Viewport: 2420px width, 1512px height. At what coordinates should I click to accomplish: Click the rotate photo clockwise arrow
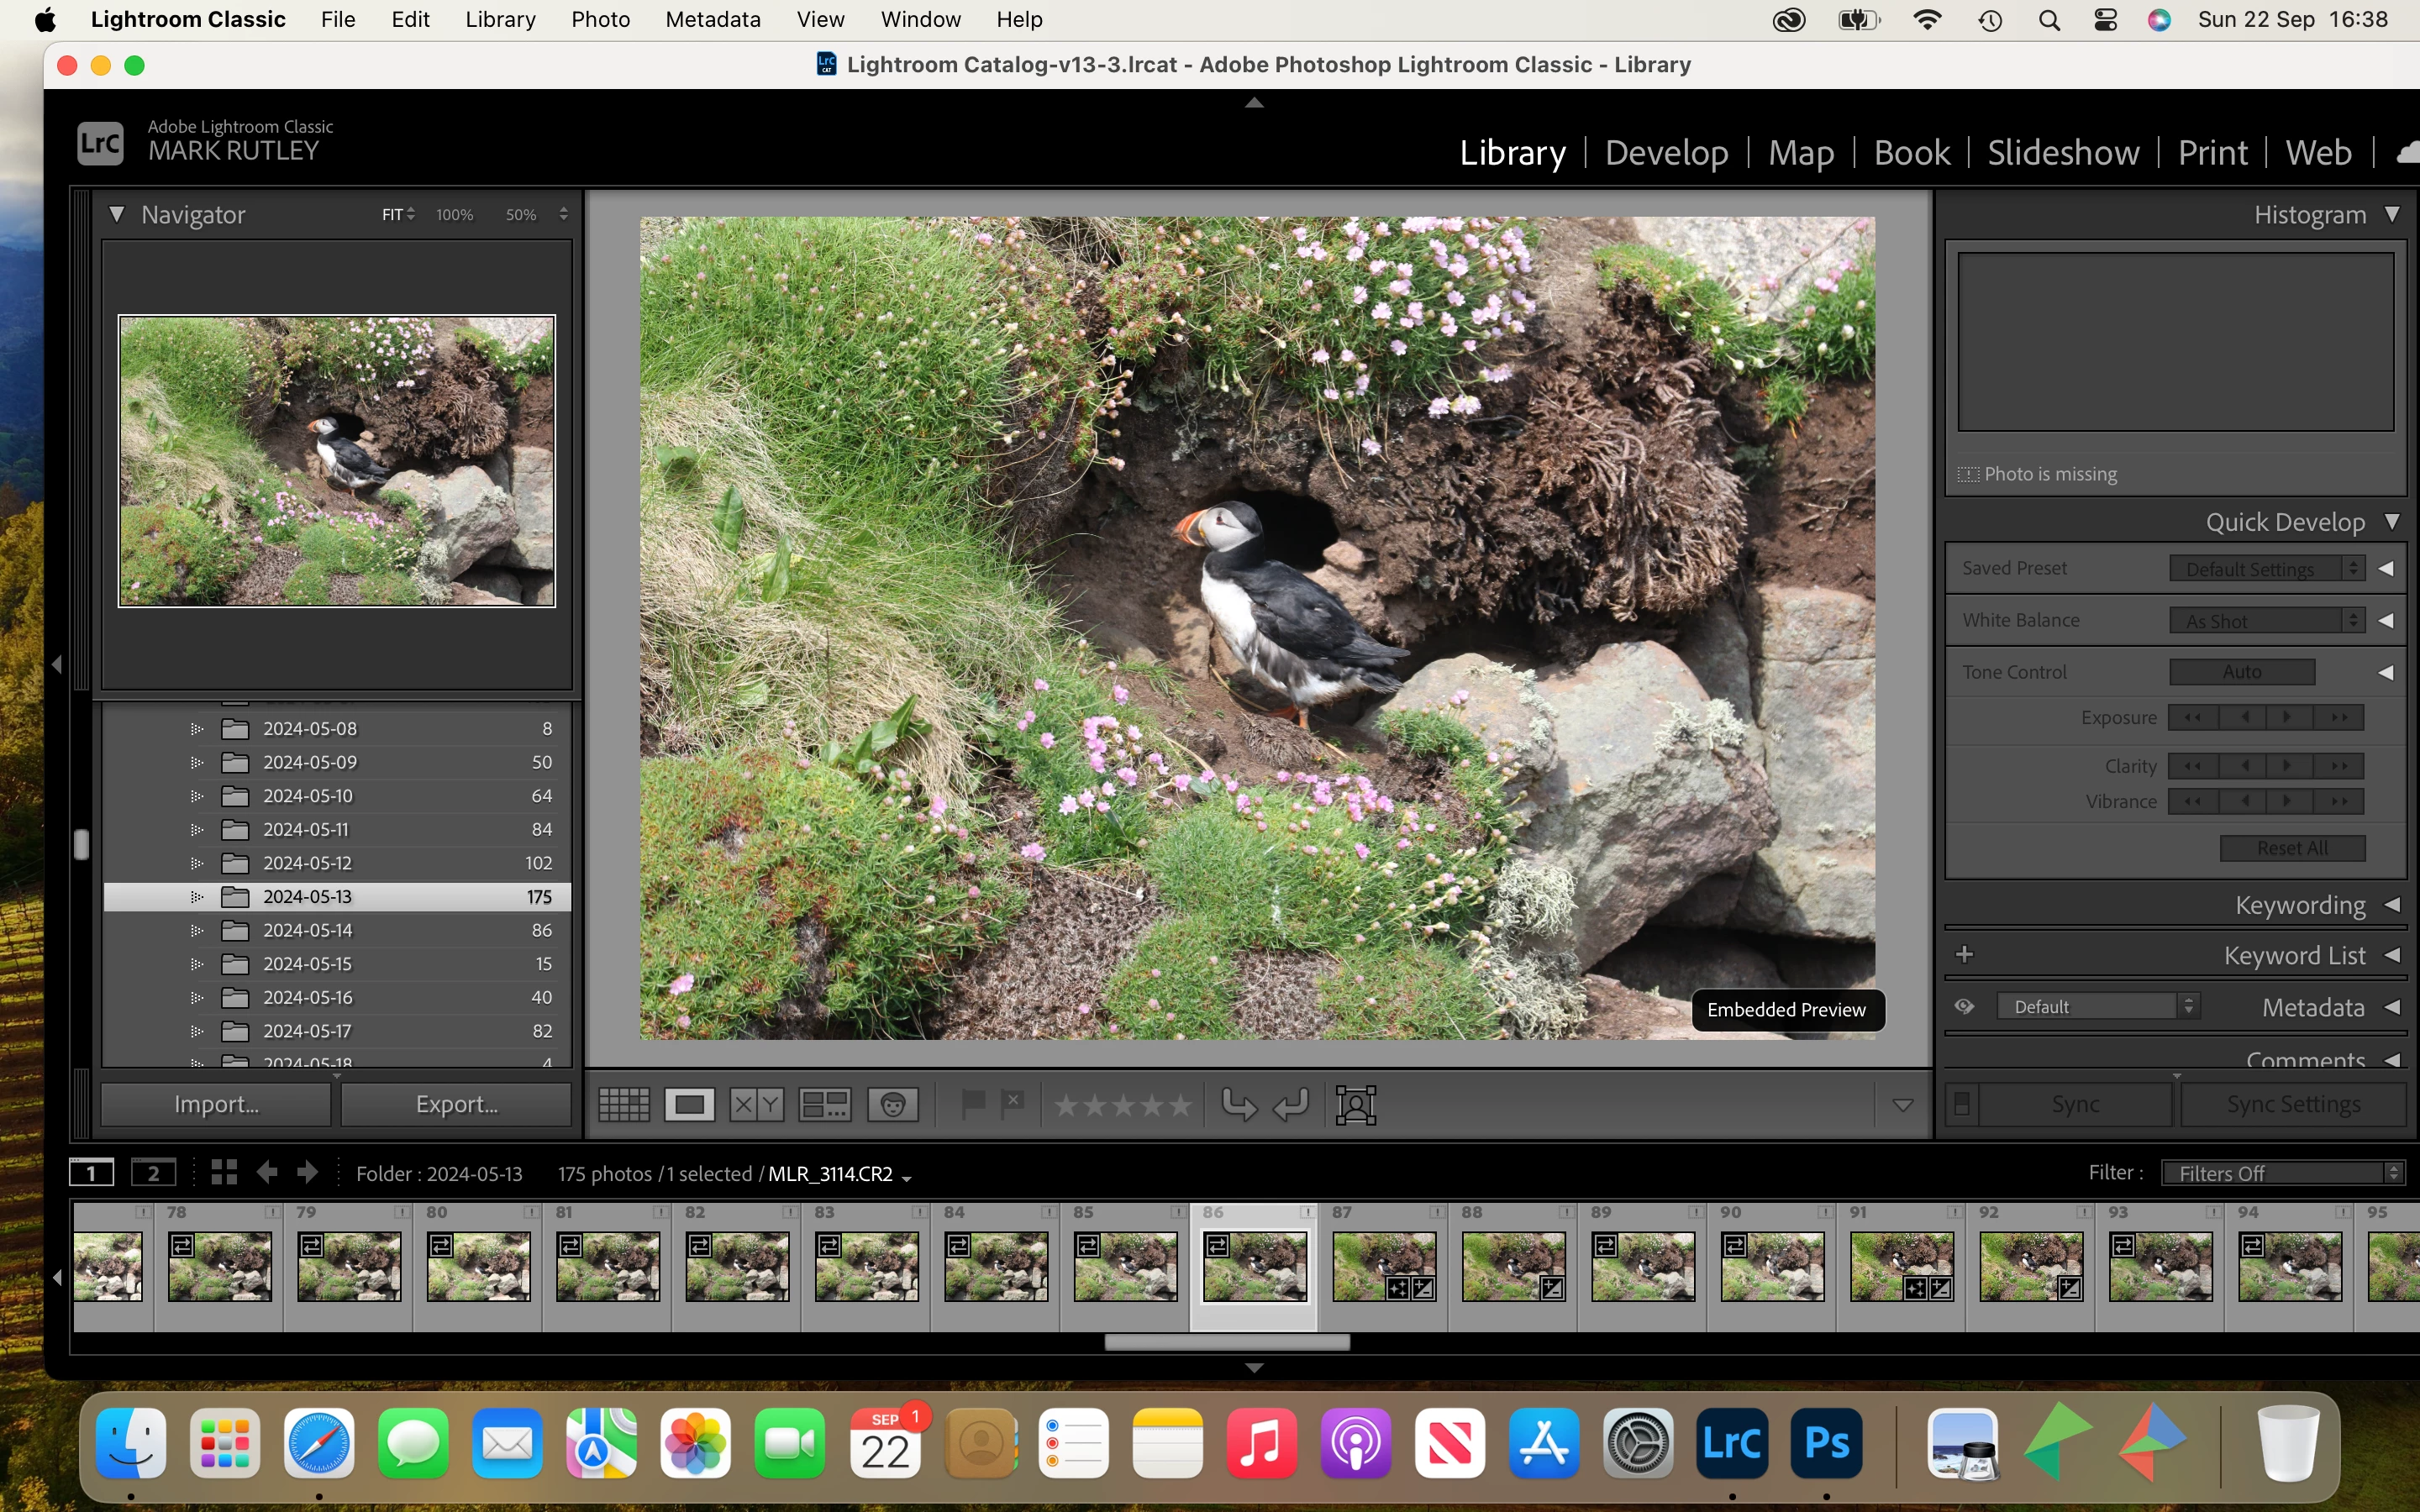(x=1291, y=1104)
